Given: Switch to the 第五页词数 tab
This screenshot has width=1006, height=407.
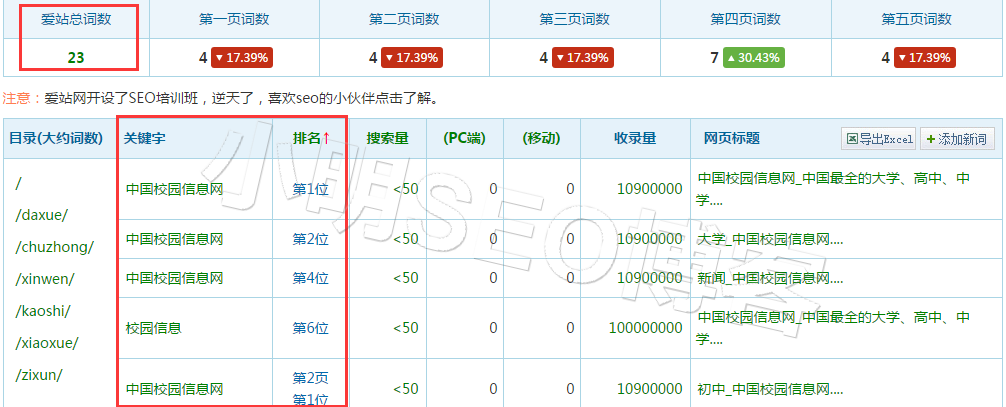Looking at the screenshot, I should pos(916,19).
